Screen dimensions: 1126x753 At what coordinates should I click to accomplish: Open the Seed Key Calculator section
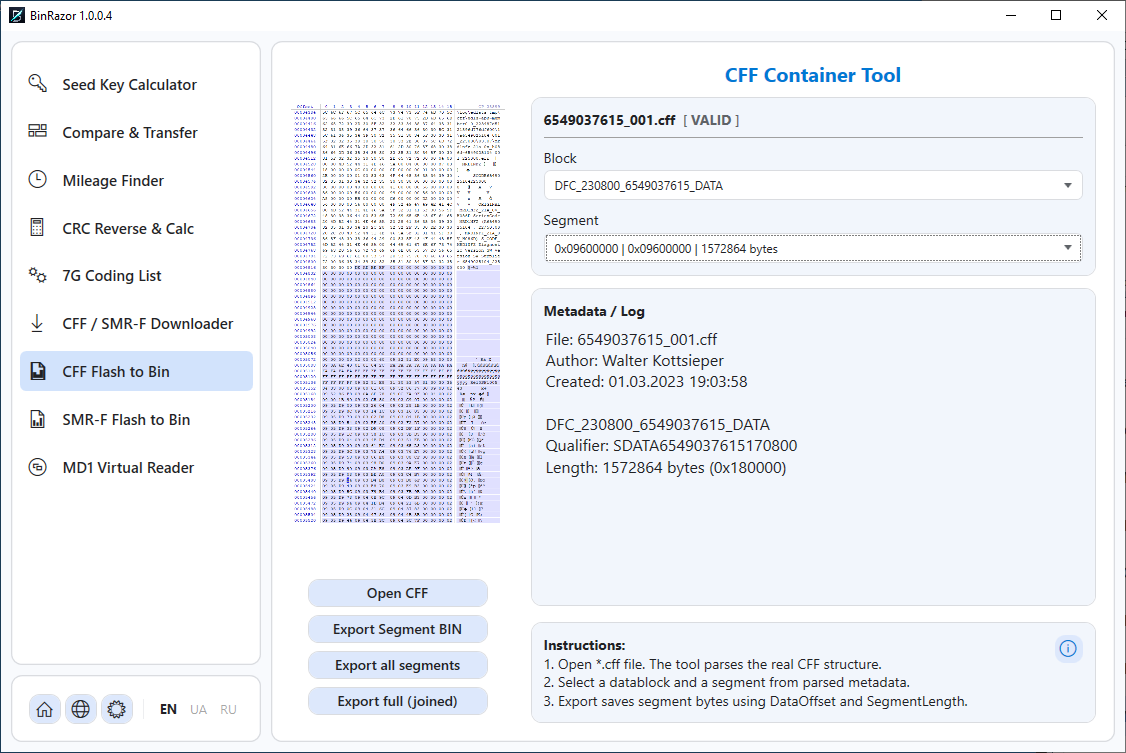click(136, 84)
